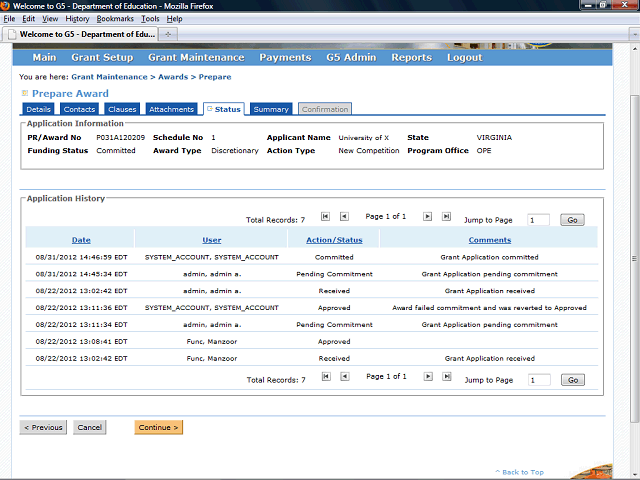This screenshot has height=480, width=640.
Task: Switch to the Summary tab
Action: click(271, 109)
